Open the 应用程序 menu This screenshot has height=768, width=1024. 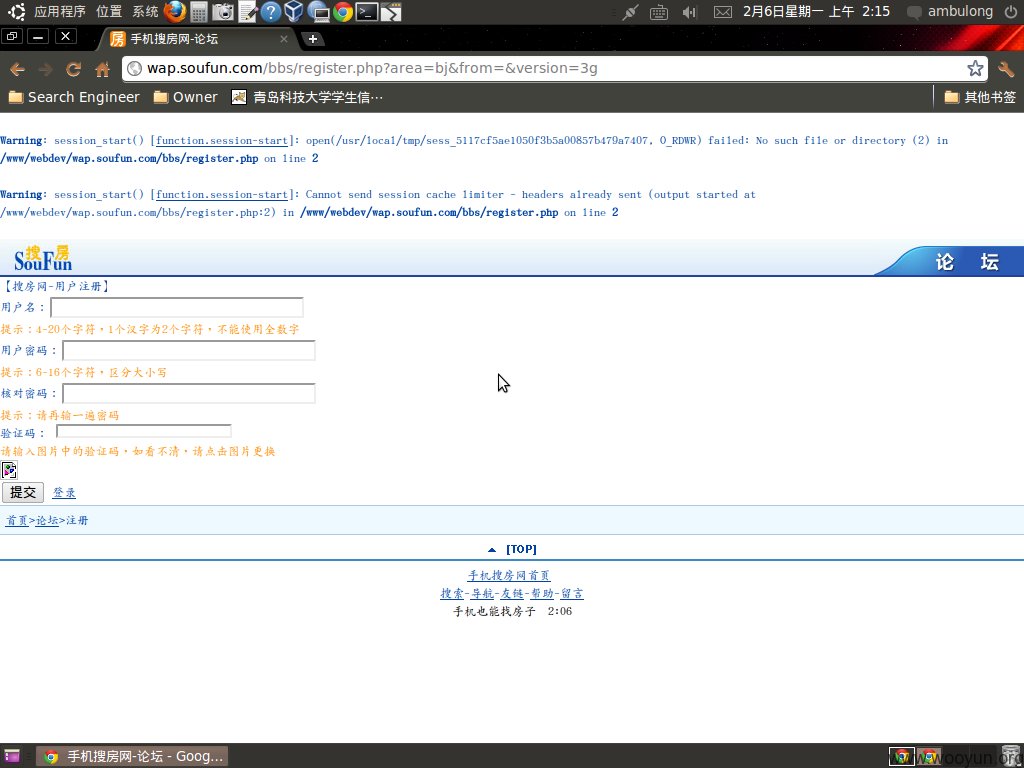pyautogui.click(x=59, y=12)
